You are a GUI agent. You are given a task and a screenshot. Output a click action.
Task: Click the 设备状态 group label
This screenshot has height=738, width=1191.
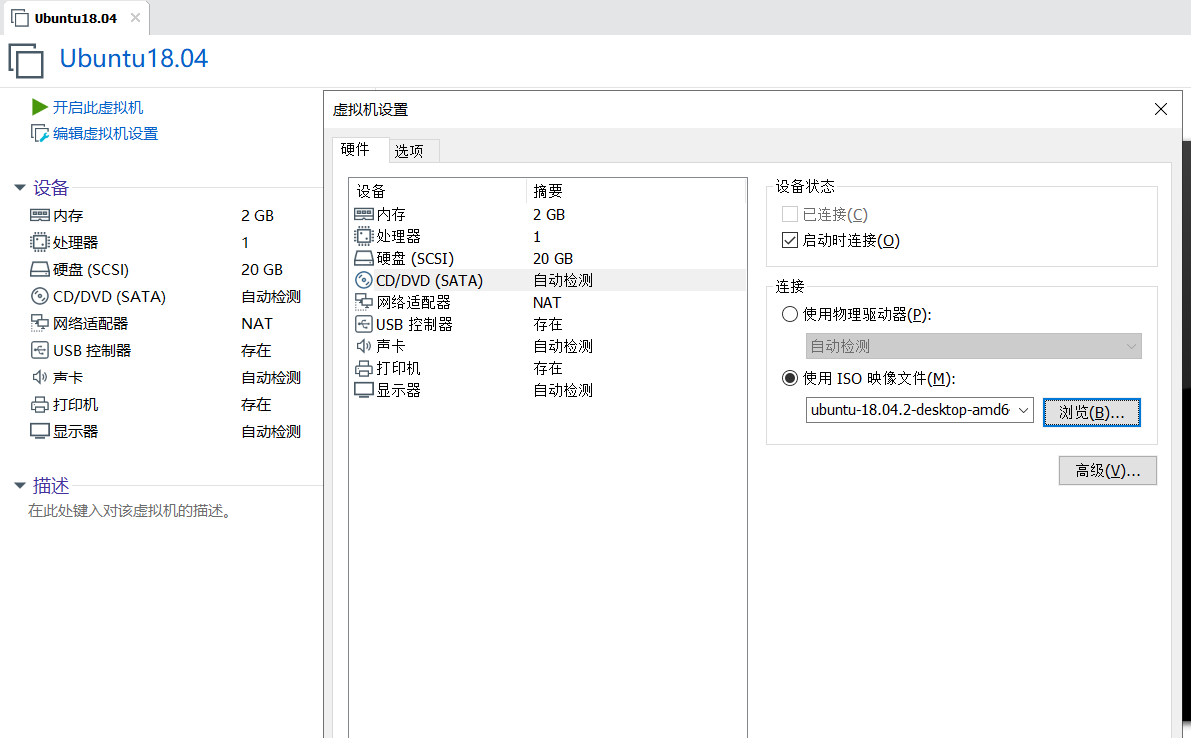(805, 186)
